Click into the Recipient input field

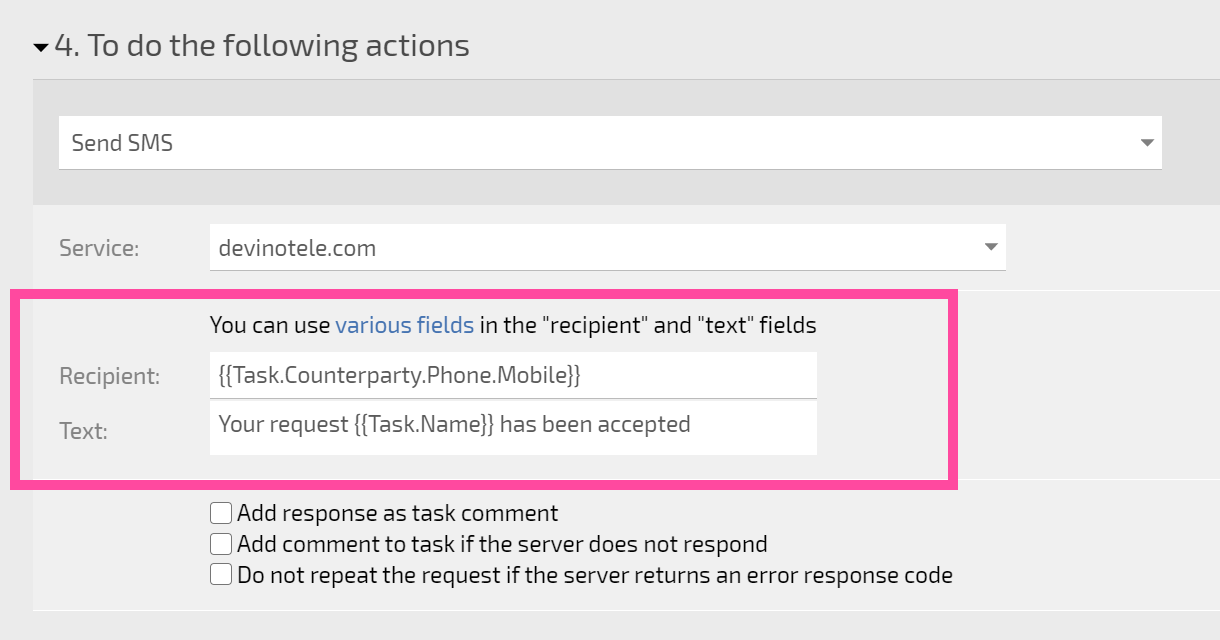point(513,375)
